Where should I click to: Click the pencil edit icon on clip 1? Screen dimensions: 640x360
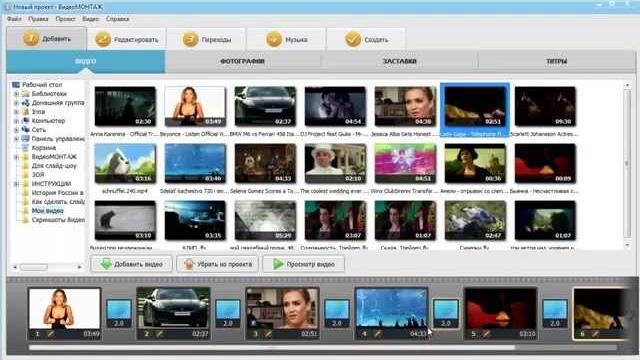pyautogui.click(x=51, y=334)
